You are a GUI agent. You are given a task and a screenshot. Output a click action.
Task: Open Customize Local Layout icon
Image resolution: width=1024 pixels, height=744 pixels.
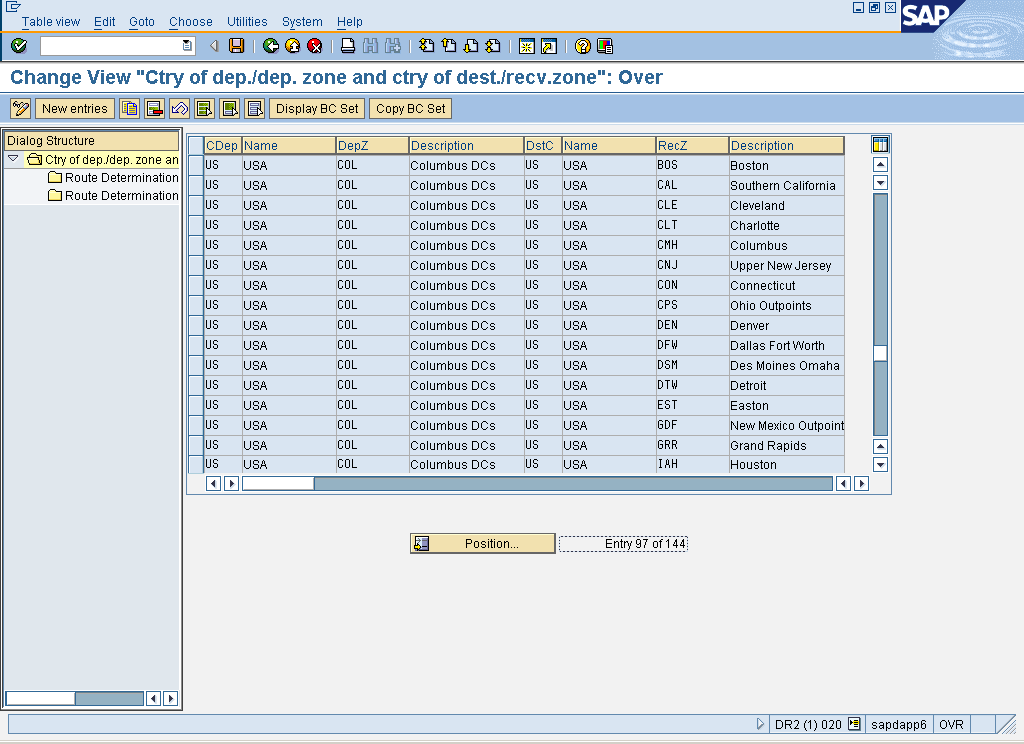pyautogui.click(x=605, y=46)
